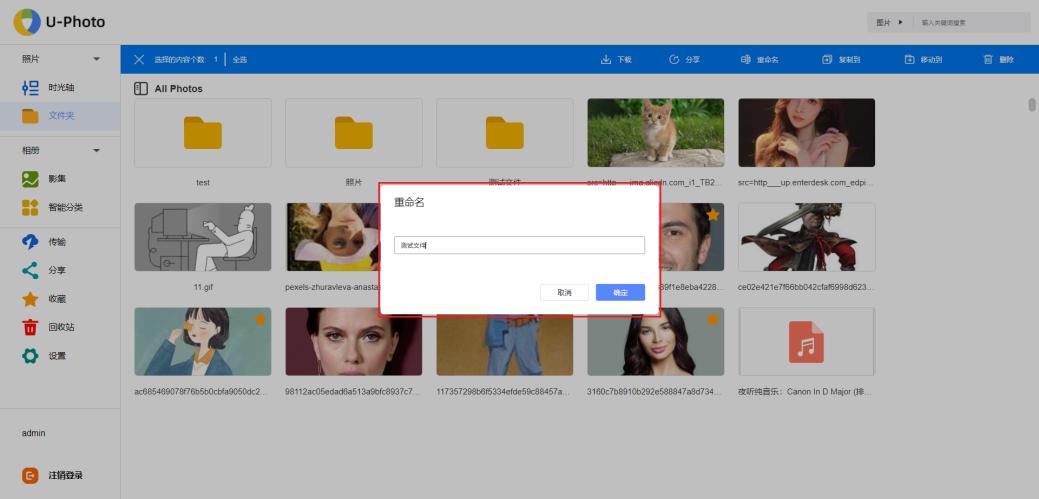Click the 下载 download icon in toolbar
1039x499 pixels.
point(606,60)
